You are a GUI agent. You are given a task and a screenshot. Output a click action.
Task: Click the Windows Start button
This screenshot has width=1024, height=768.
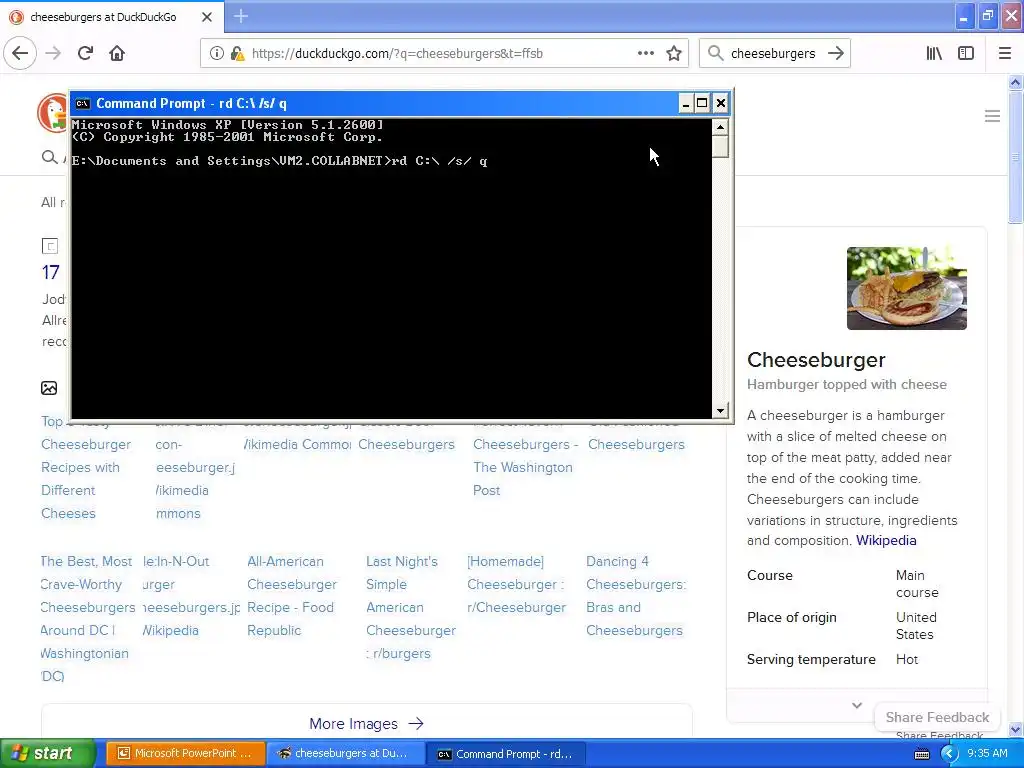(x=47, y=754)
